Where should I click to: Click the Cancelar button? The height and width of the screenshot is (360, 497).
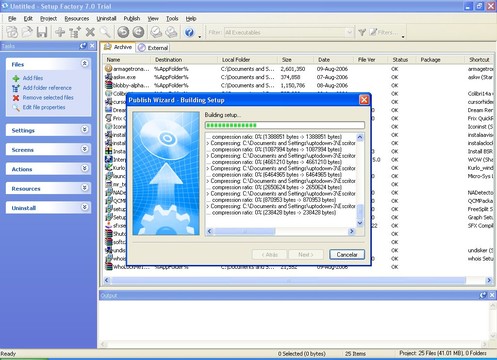(x=347, y=255)
